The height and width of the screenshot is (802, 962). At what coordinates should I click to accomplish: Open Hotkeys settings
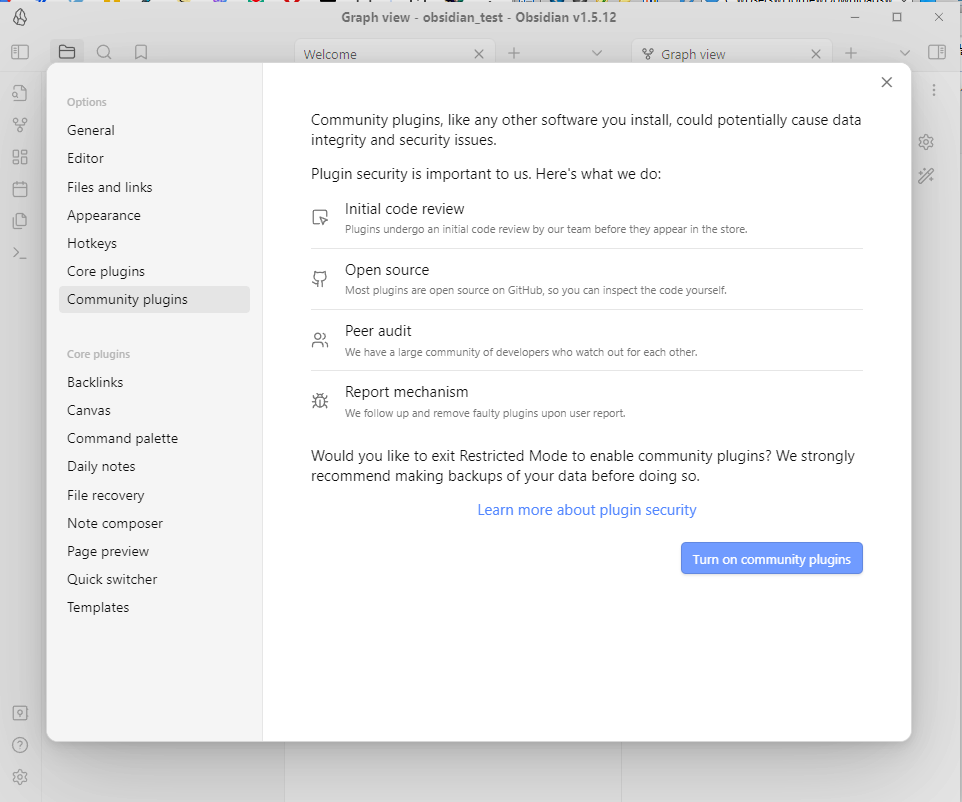[x=155, y=243]
